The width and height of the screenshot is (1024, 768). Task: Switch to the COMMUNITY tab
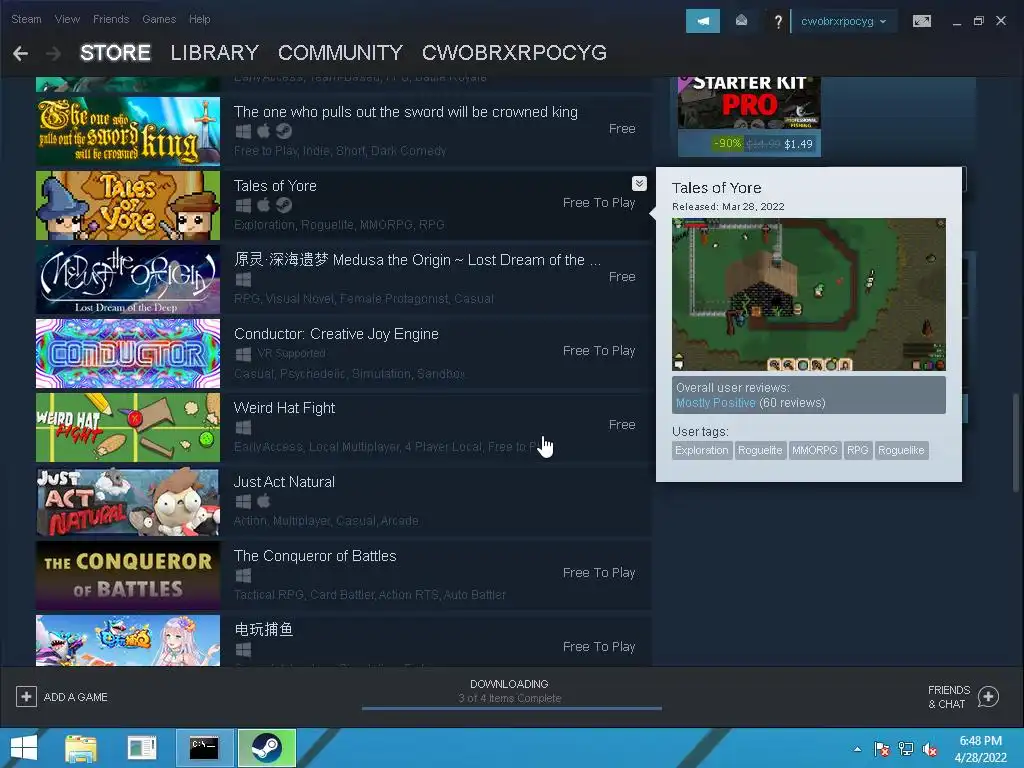(x=340, y=52)
